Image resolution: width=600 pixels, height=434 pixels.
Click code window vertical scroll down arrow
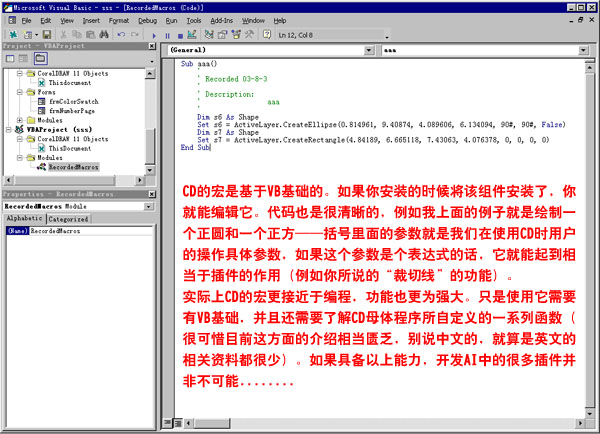pyautogui.click(x=590, y=413)
